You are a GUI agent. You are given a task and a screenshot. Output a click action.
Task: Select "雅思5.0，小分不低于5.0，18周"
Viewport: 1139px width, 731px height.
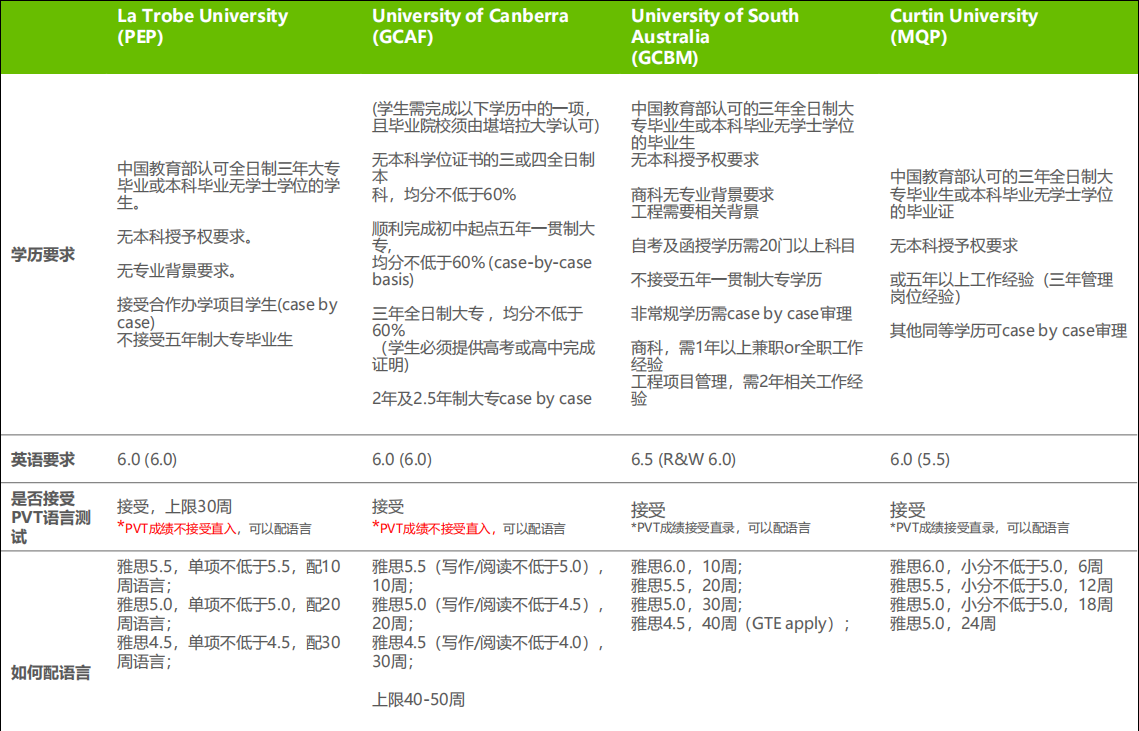coord(1002,605)
